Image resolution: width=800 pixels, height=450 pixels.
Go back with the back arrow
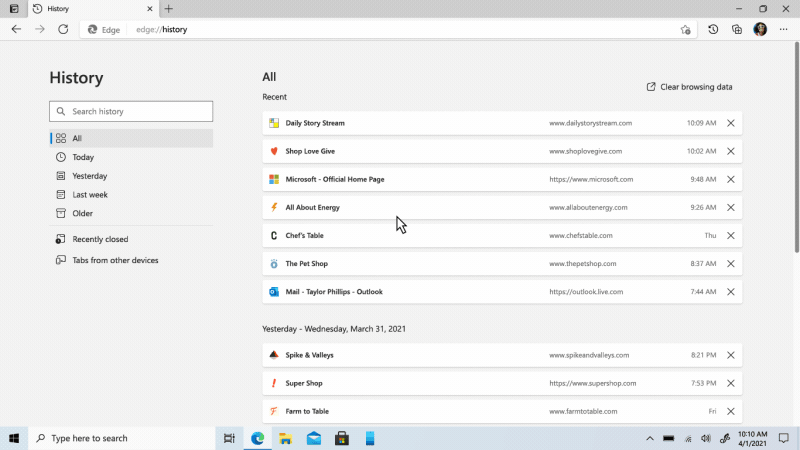click(16, 30)
